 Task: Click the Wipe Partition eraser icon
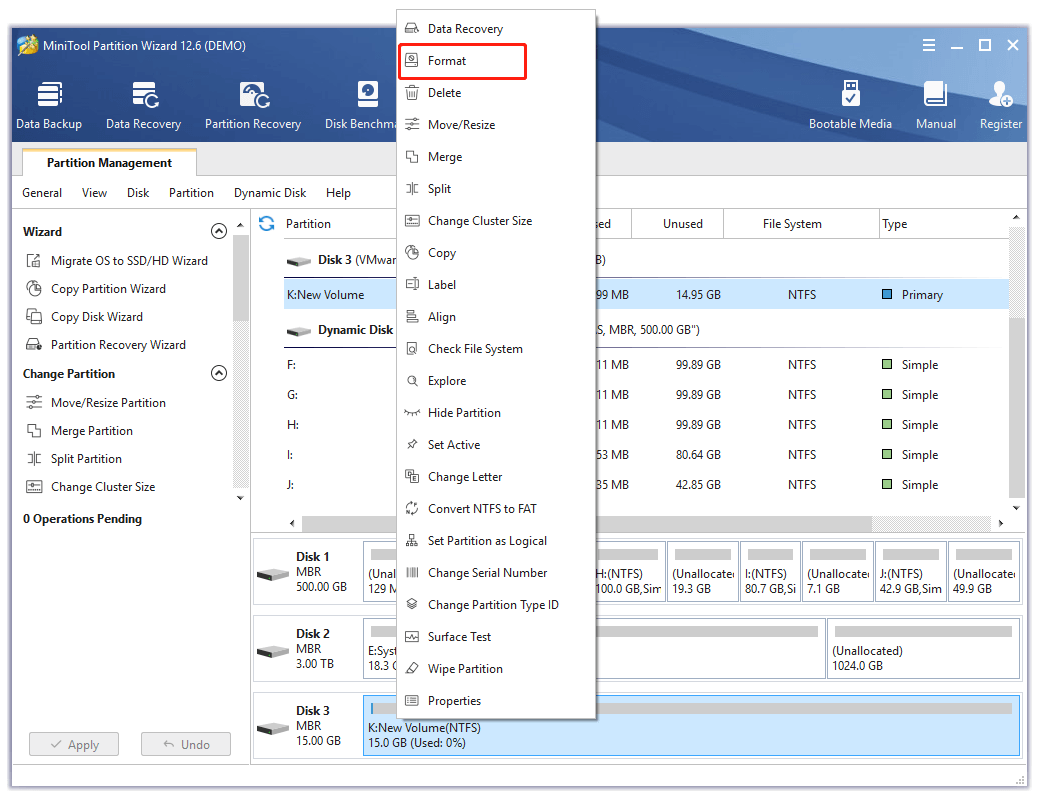412,669
